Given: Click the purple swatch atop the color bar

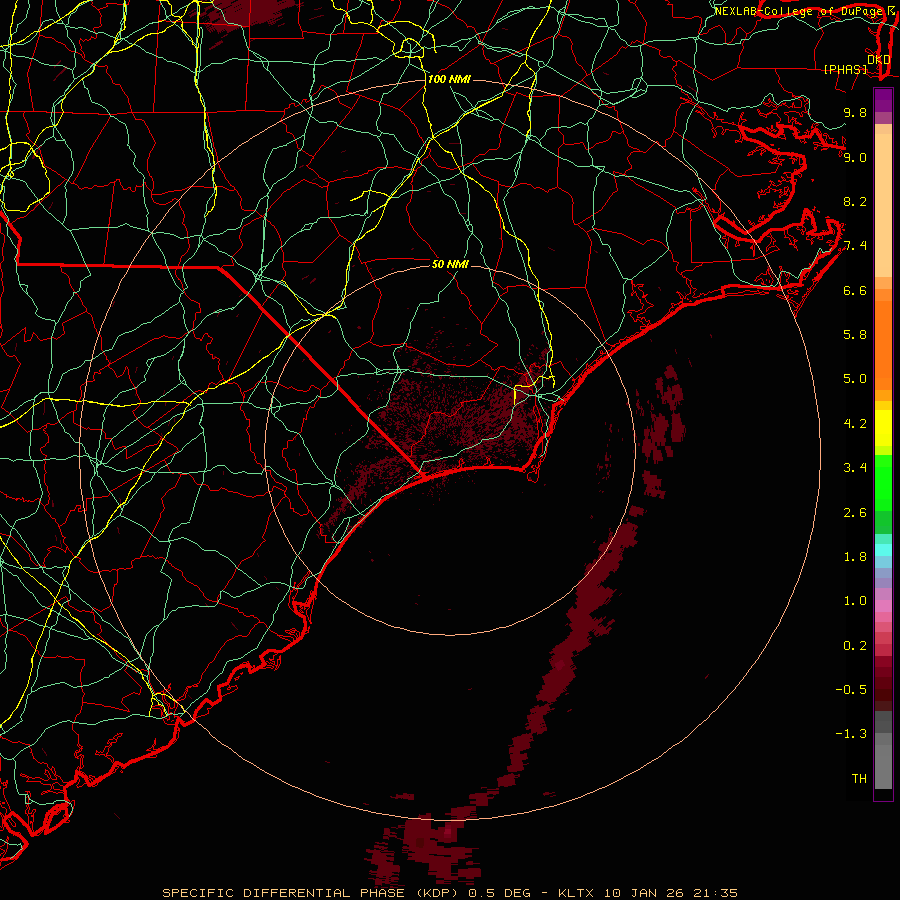Looking at the screenshot, I should pos(883,100).
